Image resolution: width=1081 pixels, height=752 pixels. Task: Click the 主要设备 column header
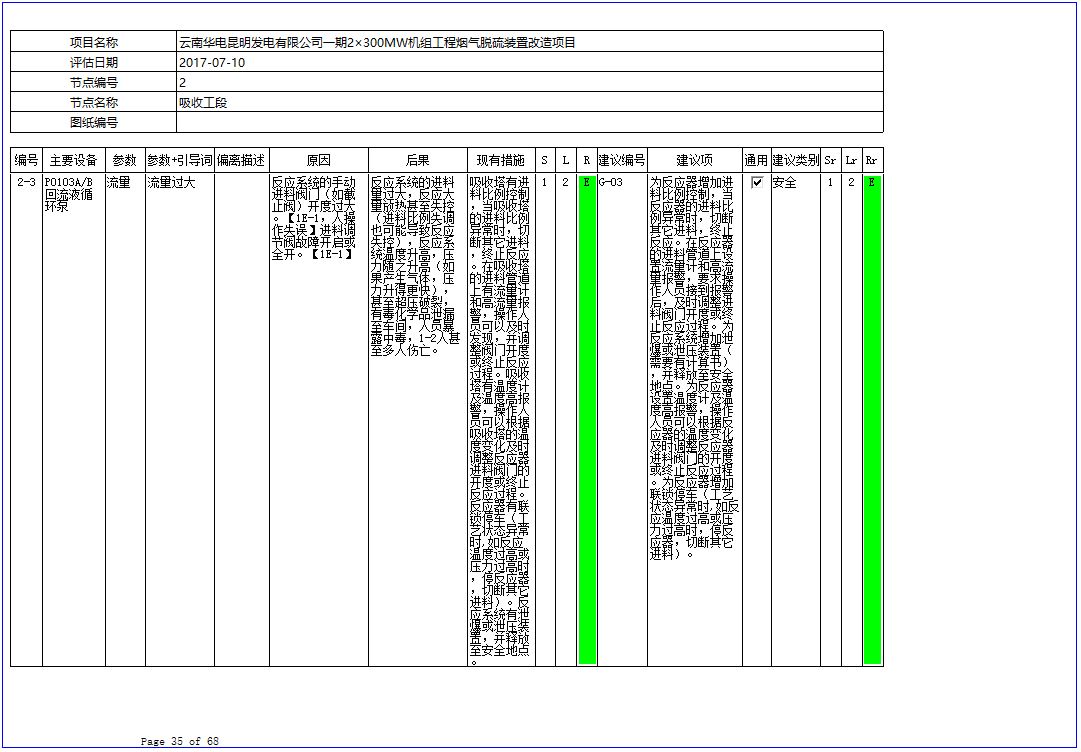point(74,160)
